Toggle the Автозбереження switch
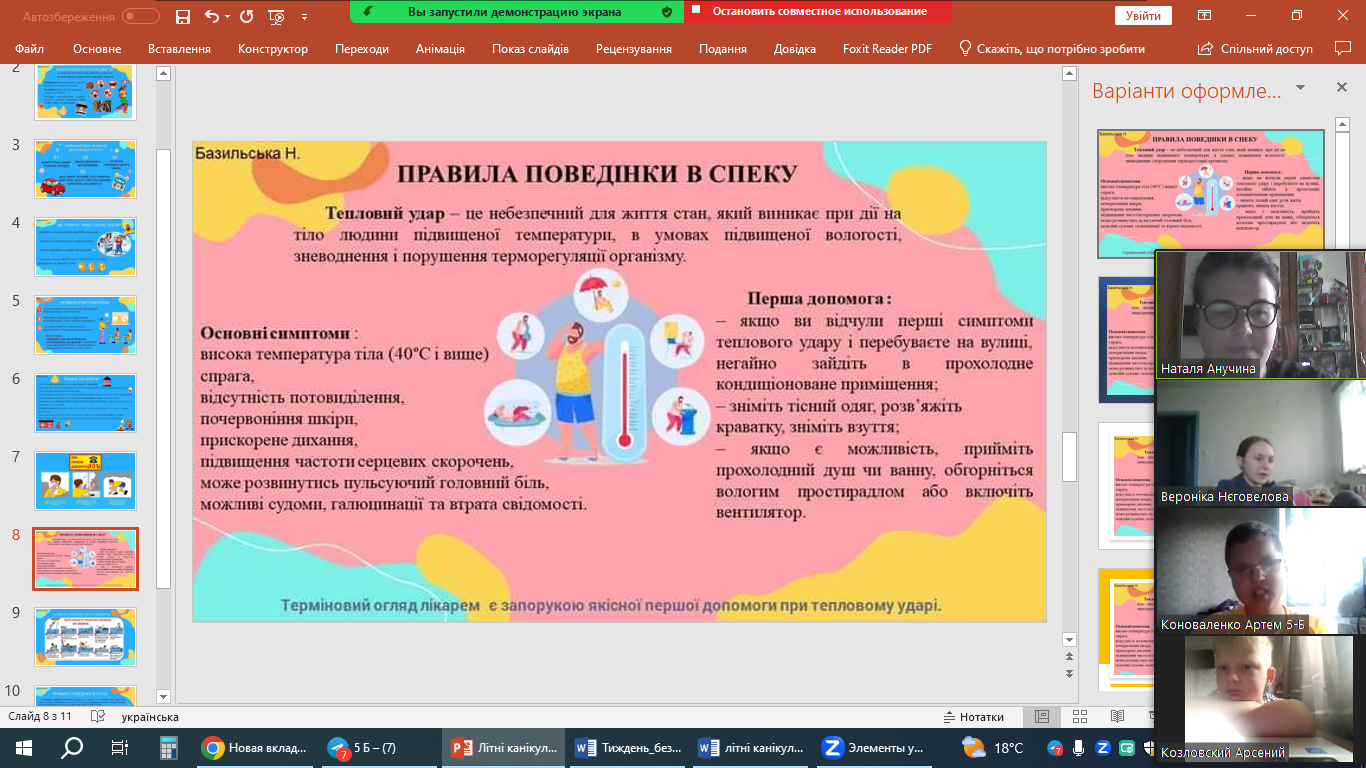The width and height of the screenshot is (1366, 768). click(x=140, y=16)
